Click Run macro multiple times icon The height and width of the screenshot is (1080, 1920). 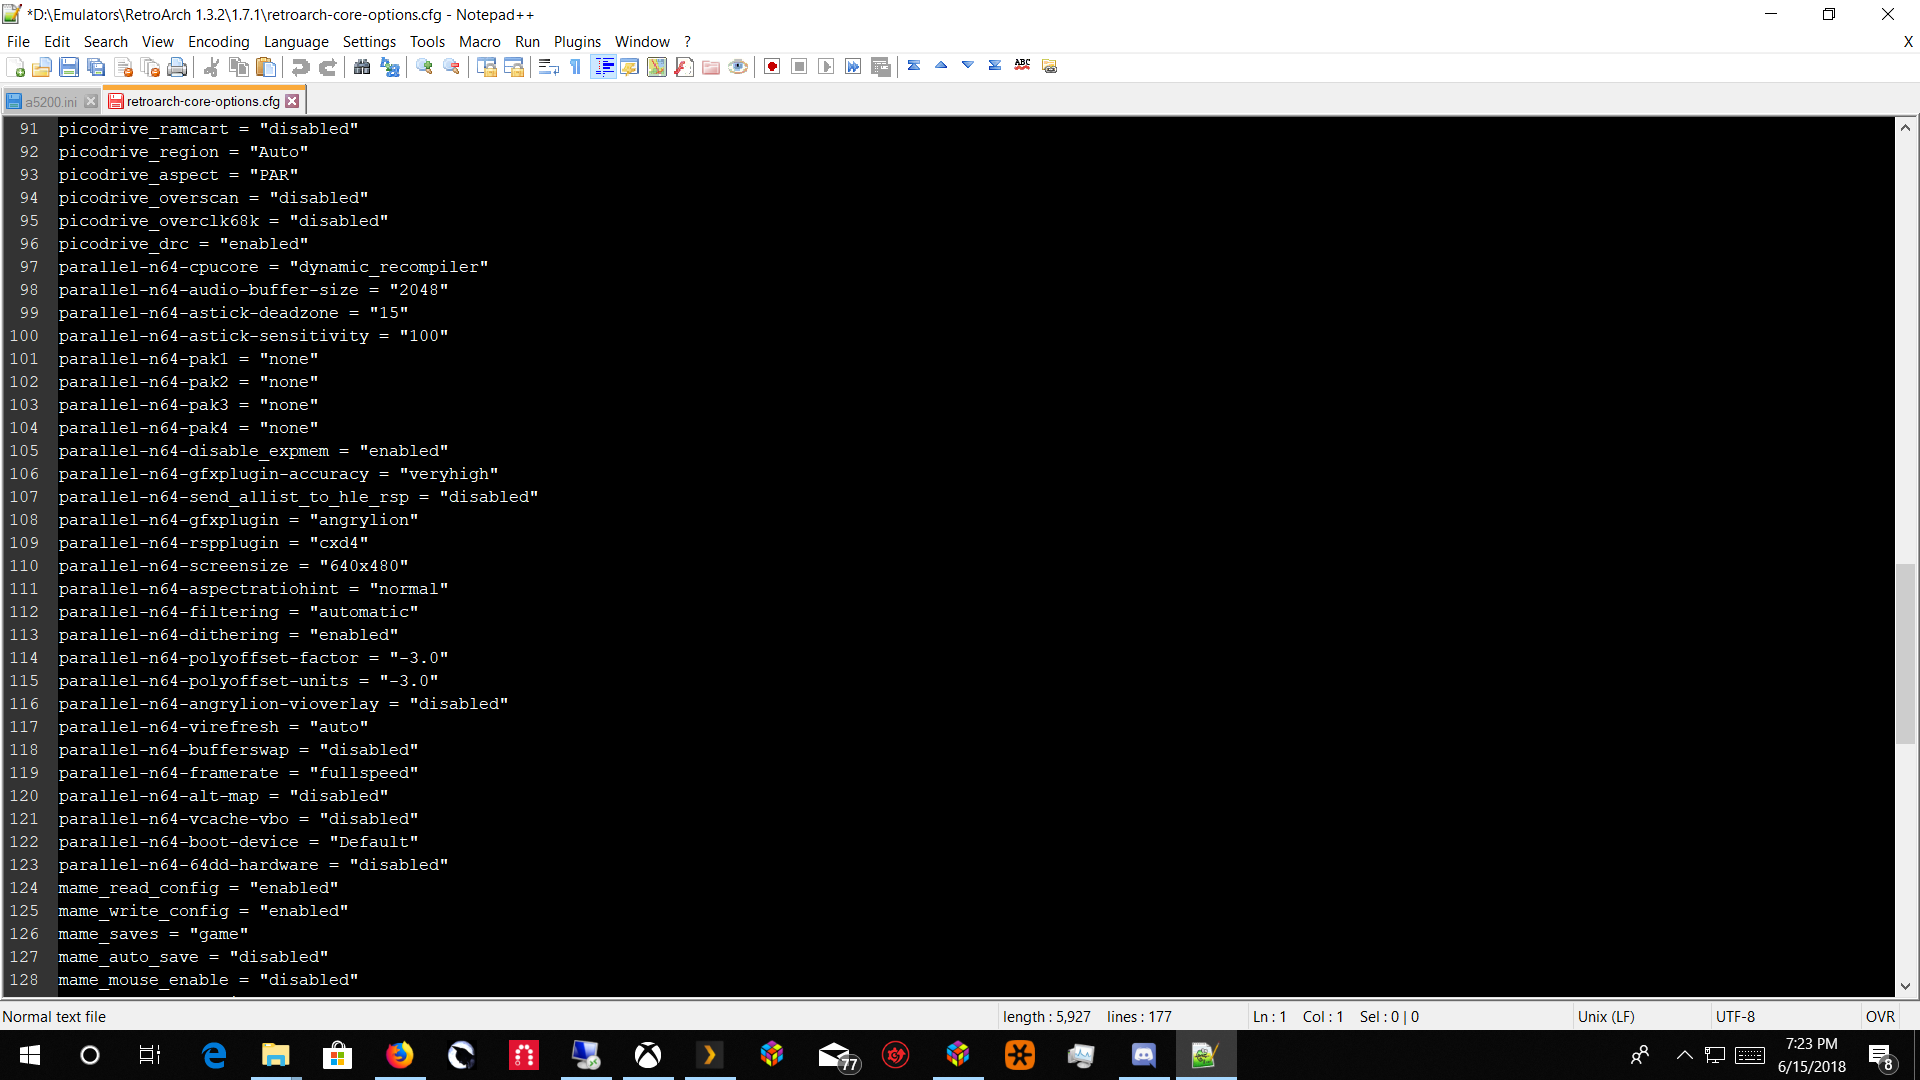coord(853,67)
